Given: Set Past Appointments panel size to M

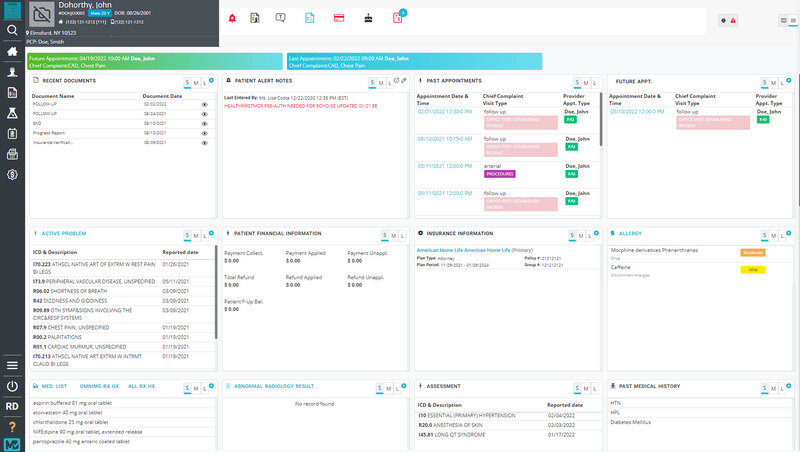Looking at the screenshot, I should tap(586, 83).
